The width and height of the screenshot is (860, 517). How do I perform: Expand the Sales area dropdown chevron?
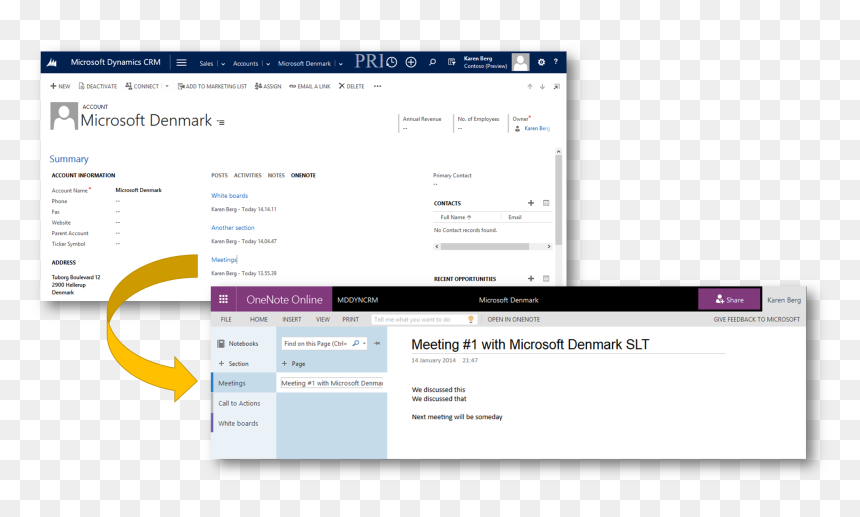223,64
